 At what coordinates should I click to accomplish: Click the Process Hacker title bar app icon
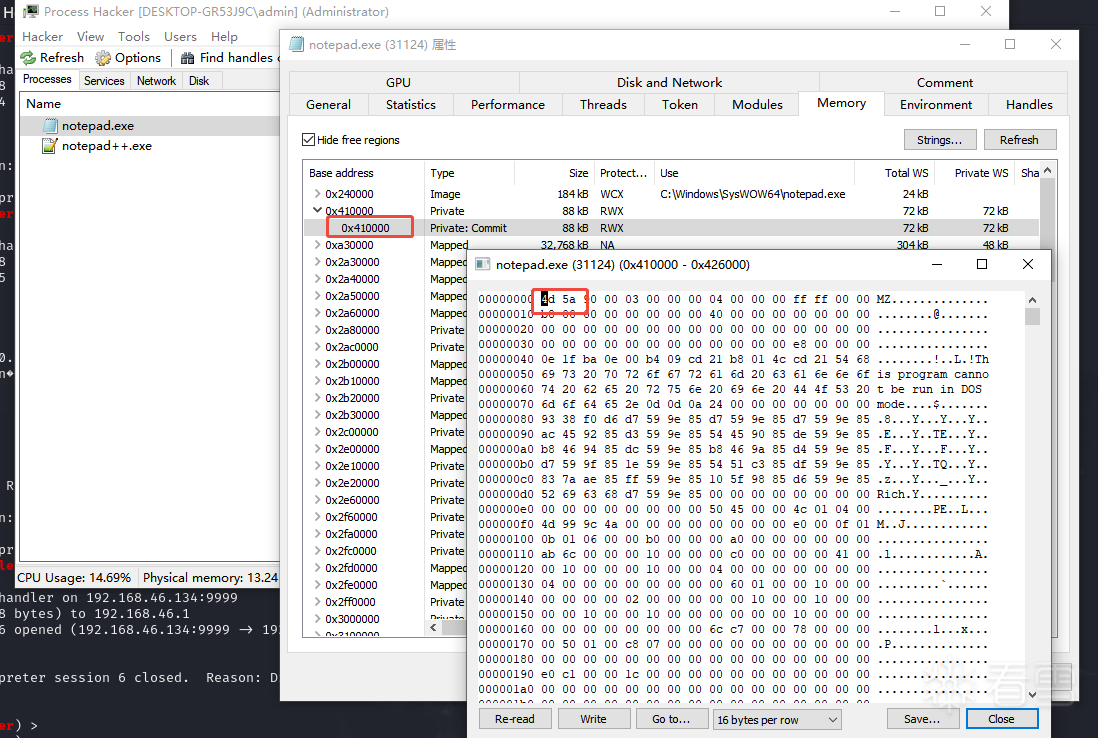tap(32, 12)
